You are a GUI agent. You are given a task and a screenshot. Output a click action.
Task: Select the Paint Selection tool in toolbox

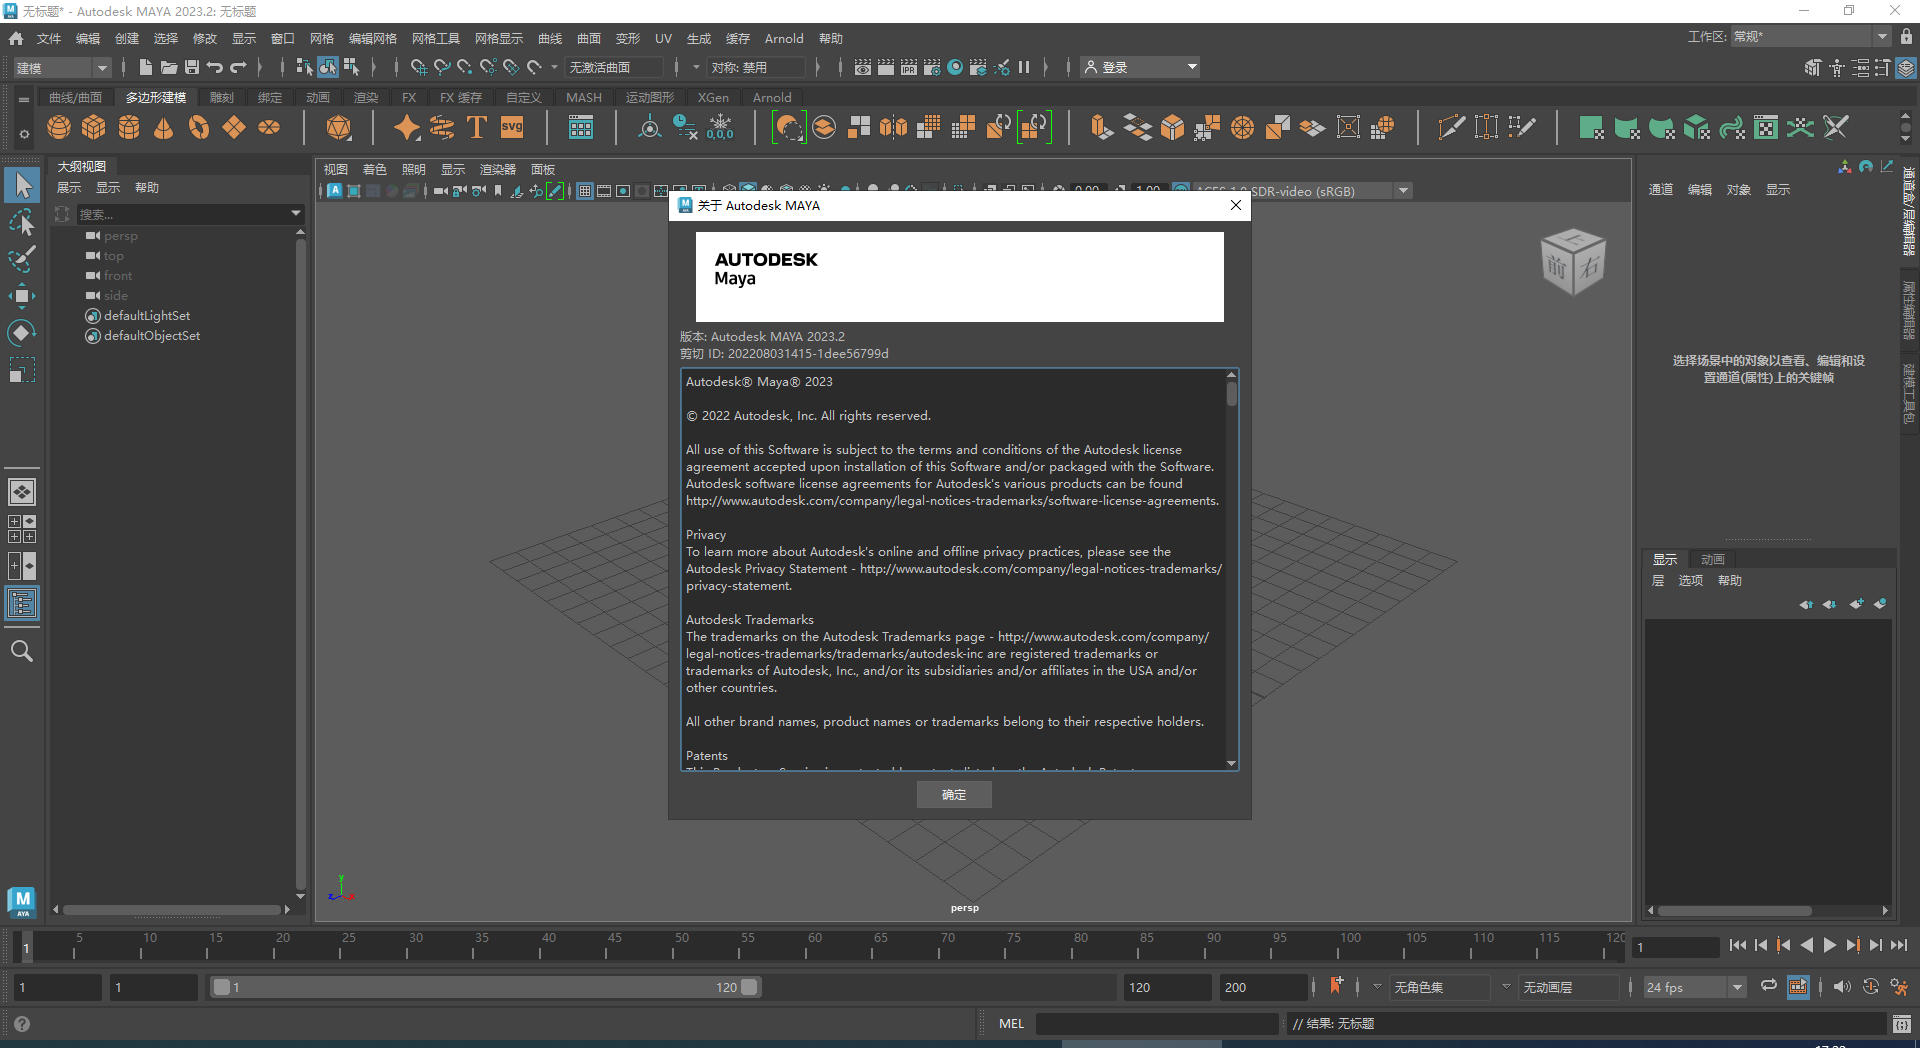22,259
